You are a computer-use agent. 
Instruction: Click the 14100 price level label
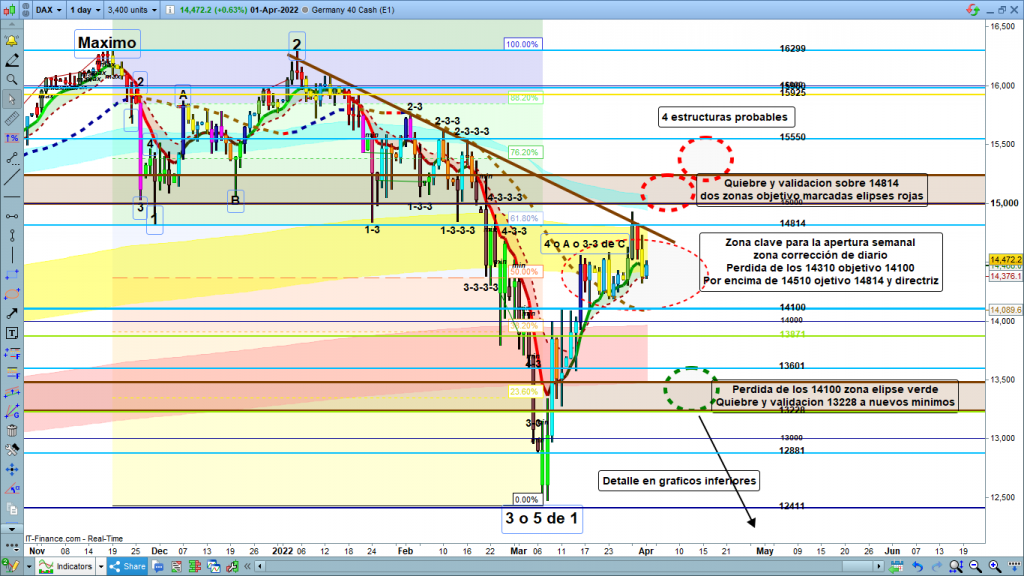[792, 307]
